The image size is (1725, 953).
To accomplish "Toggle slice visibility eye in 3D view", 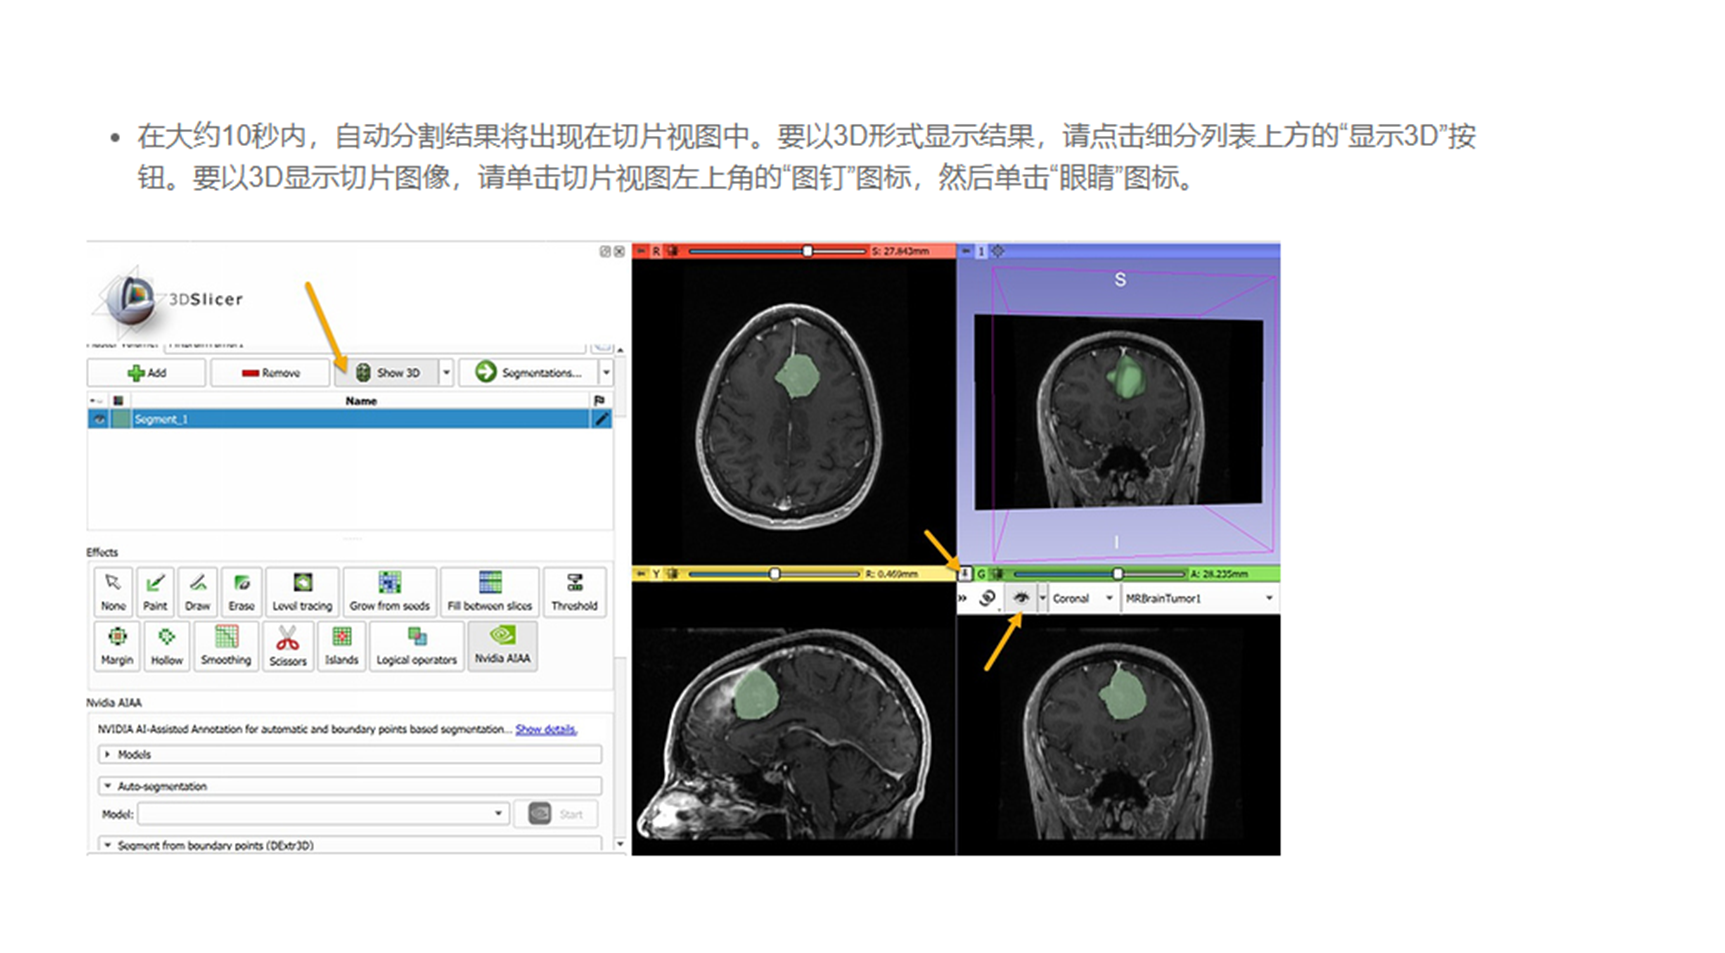I will click(x=1021, y=598).
